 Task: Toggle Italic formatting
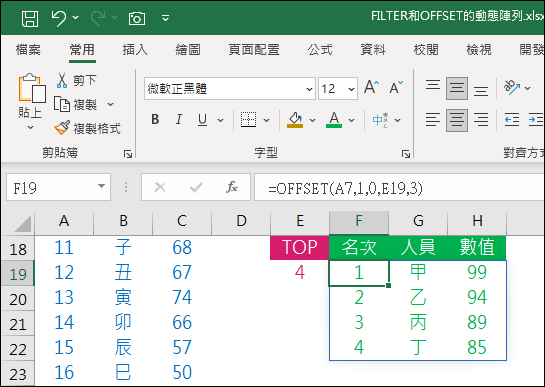(179, 120)
